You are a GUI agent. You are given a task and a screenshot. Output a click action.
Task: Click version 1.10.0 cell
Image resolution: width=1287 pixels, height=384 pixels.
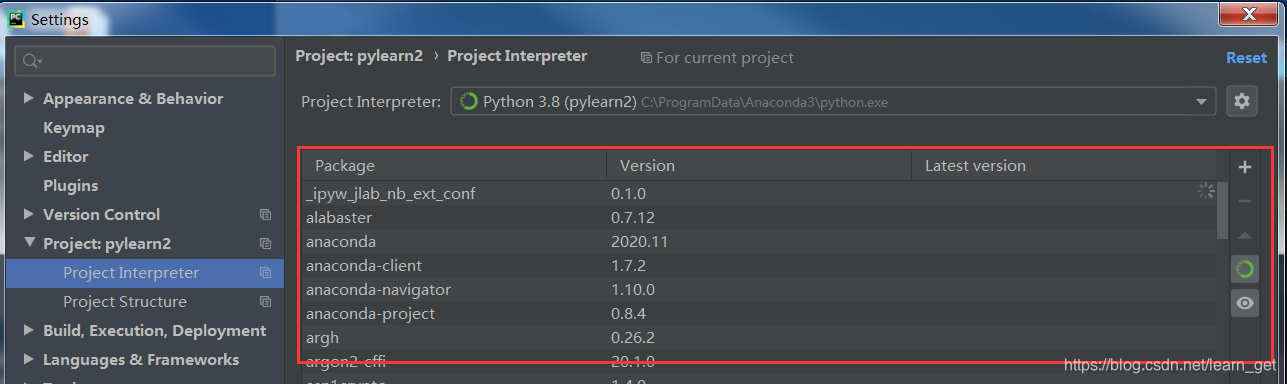tap(633, 289)
